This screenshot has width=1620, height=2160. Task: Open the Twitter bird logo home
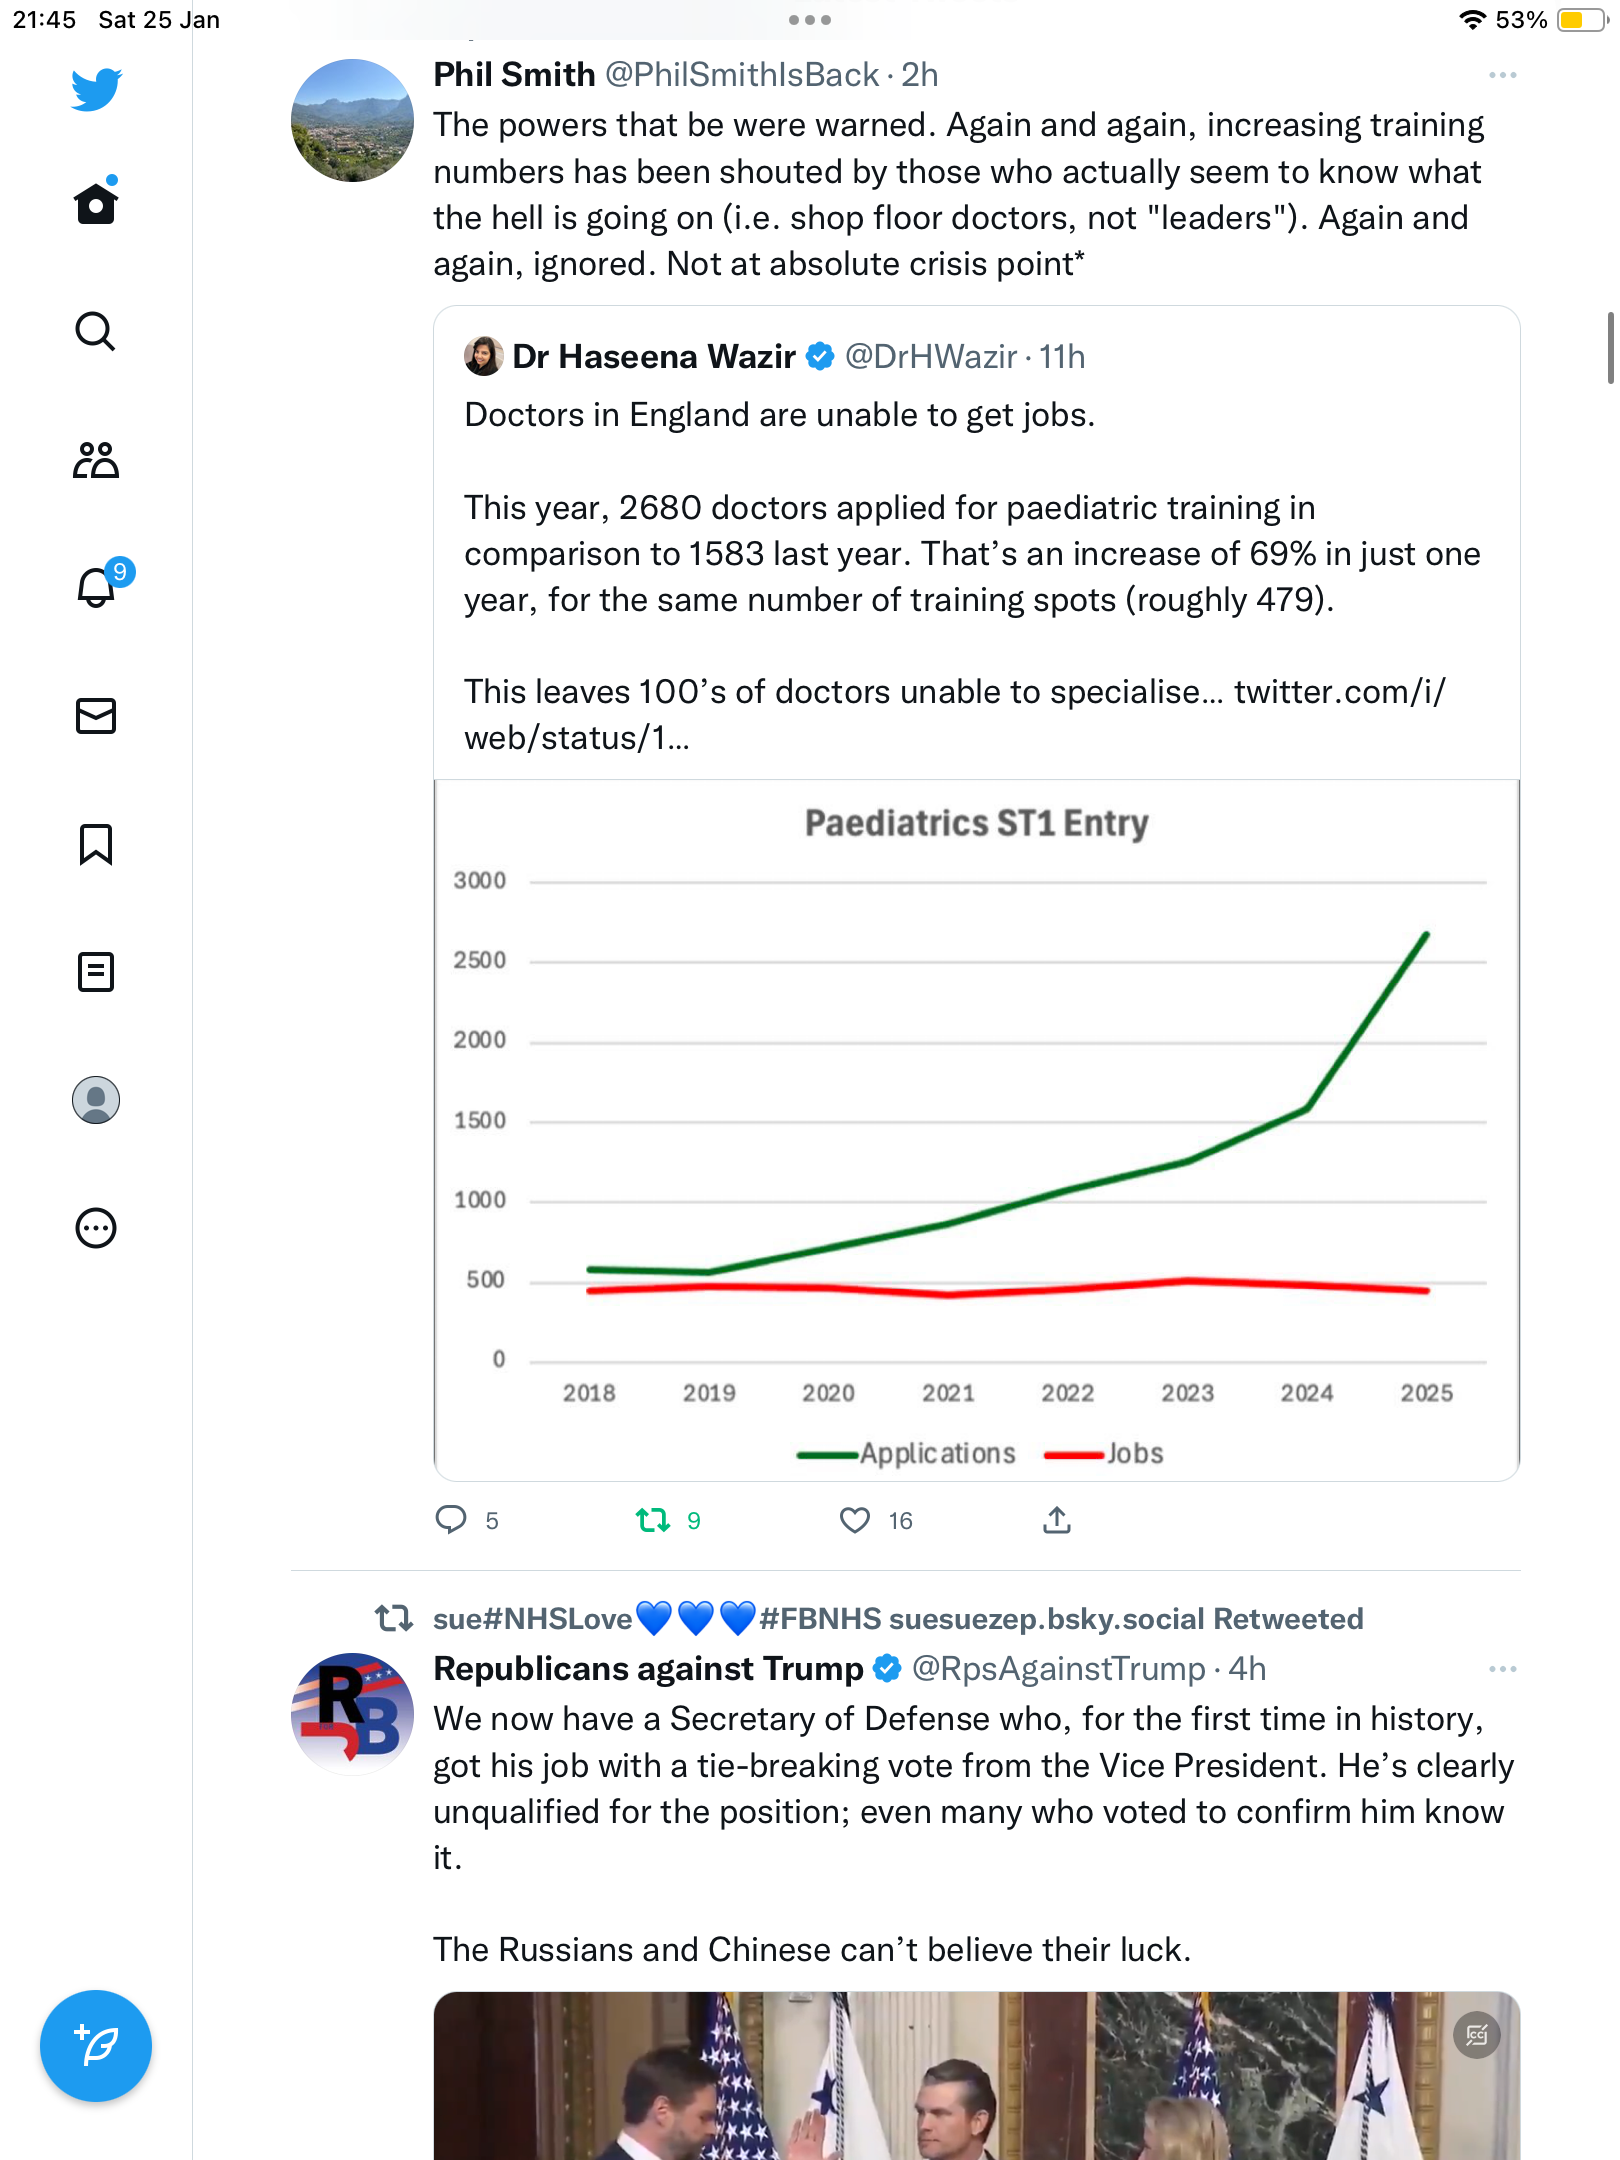click(96, 89)
